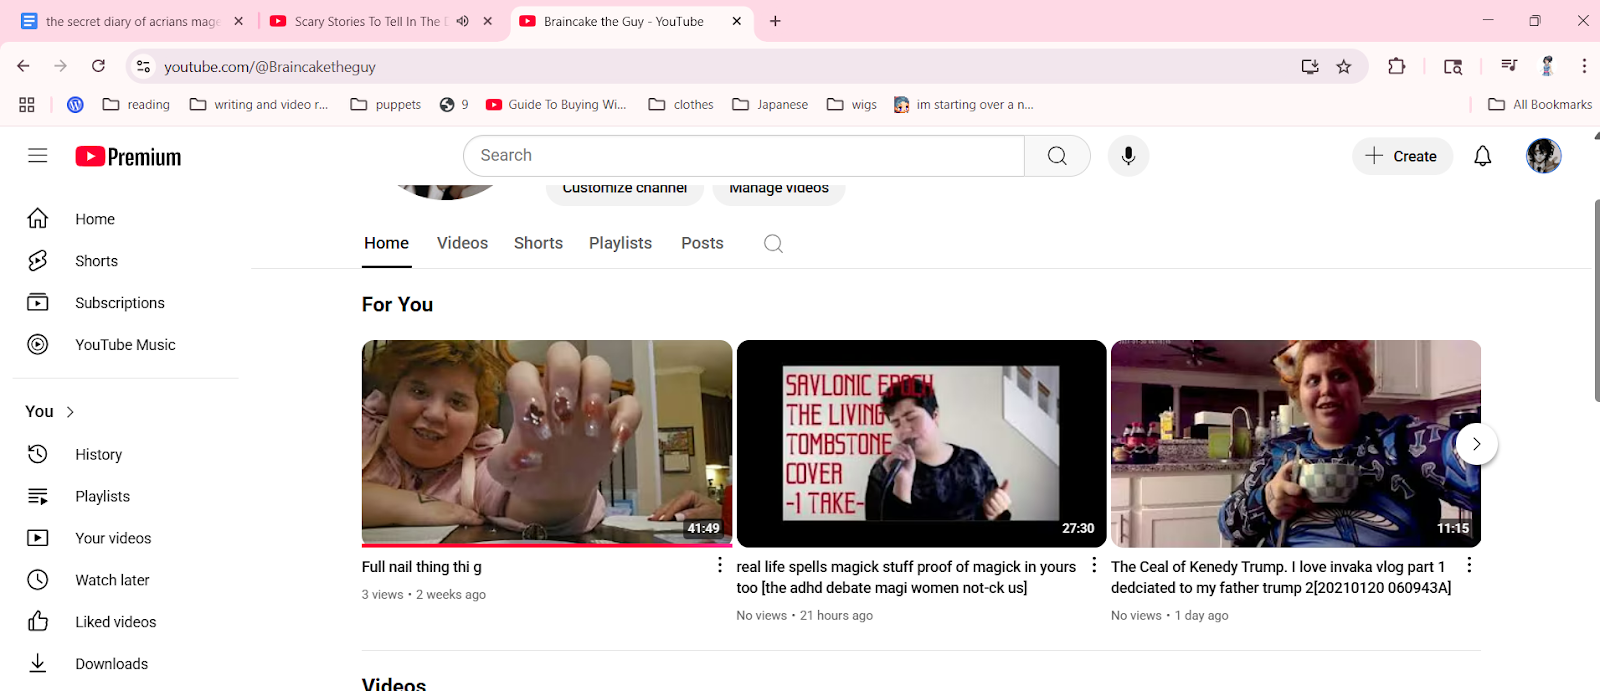Go back with browser back arrow
Viewport: 1600px width, 691px height.
(24, 66)
